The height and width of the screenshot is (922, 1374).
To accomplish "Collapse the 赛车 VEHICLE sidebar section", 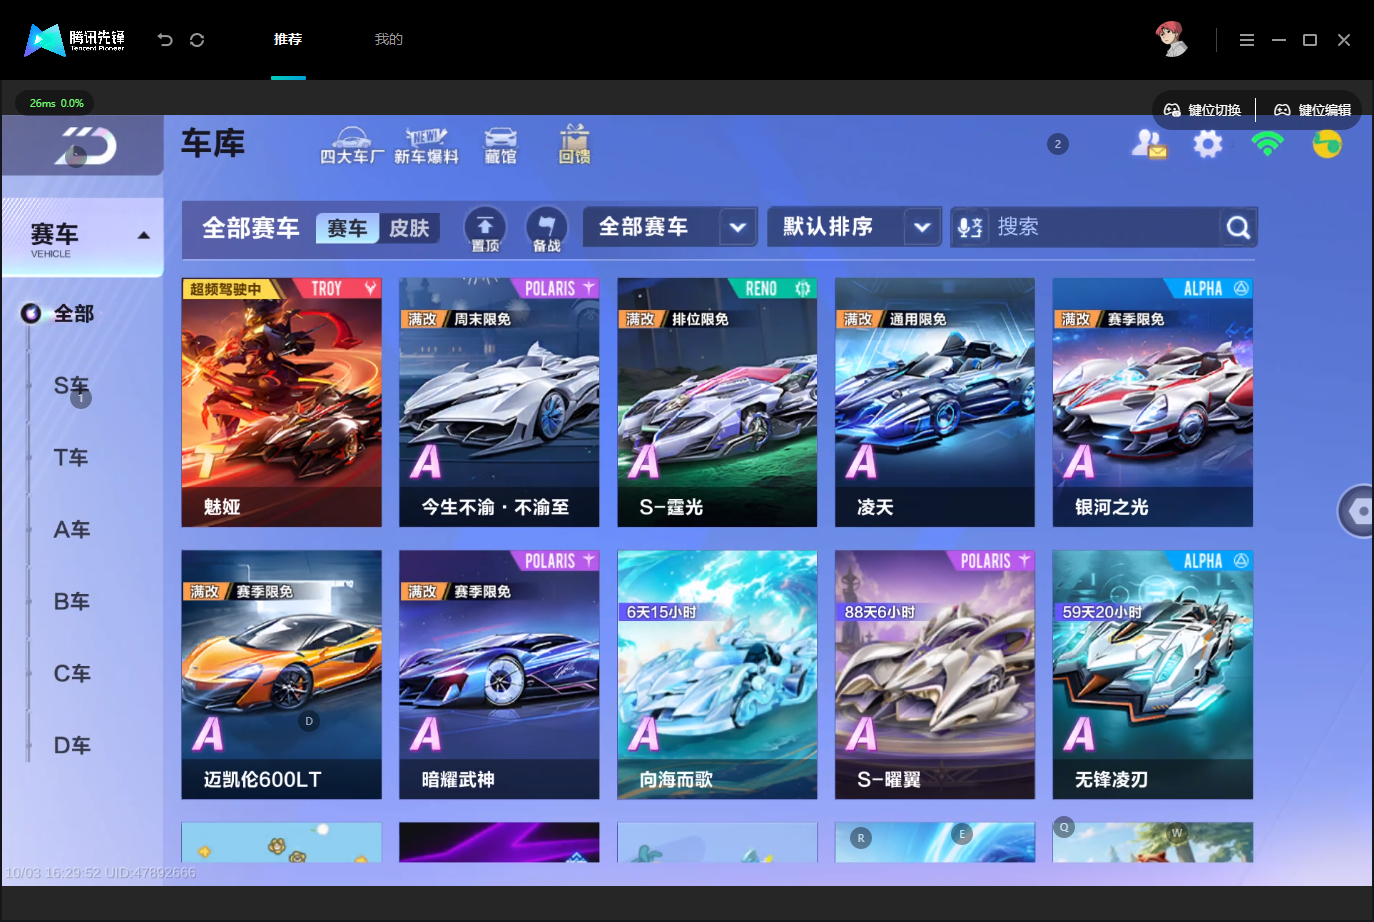I will (144, 236).
